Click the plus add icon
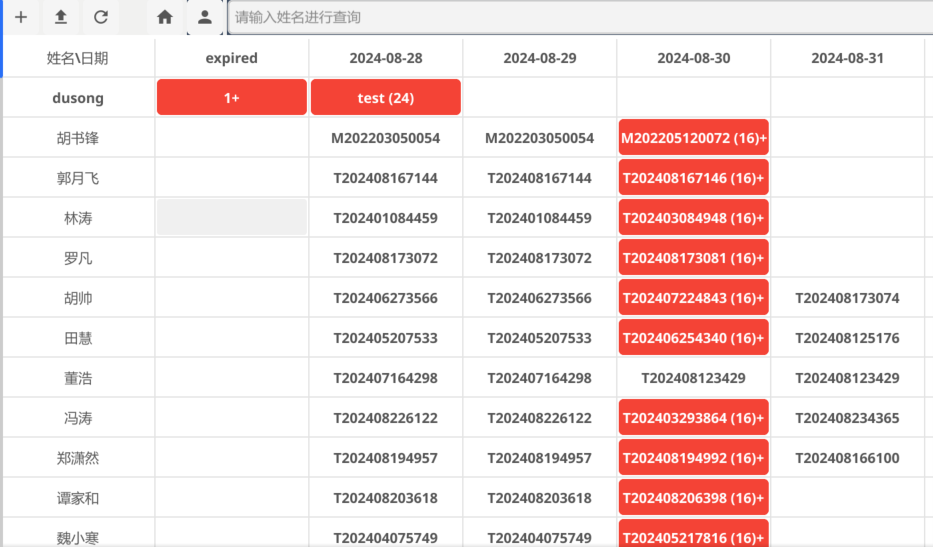 pos(21,17)
